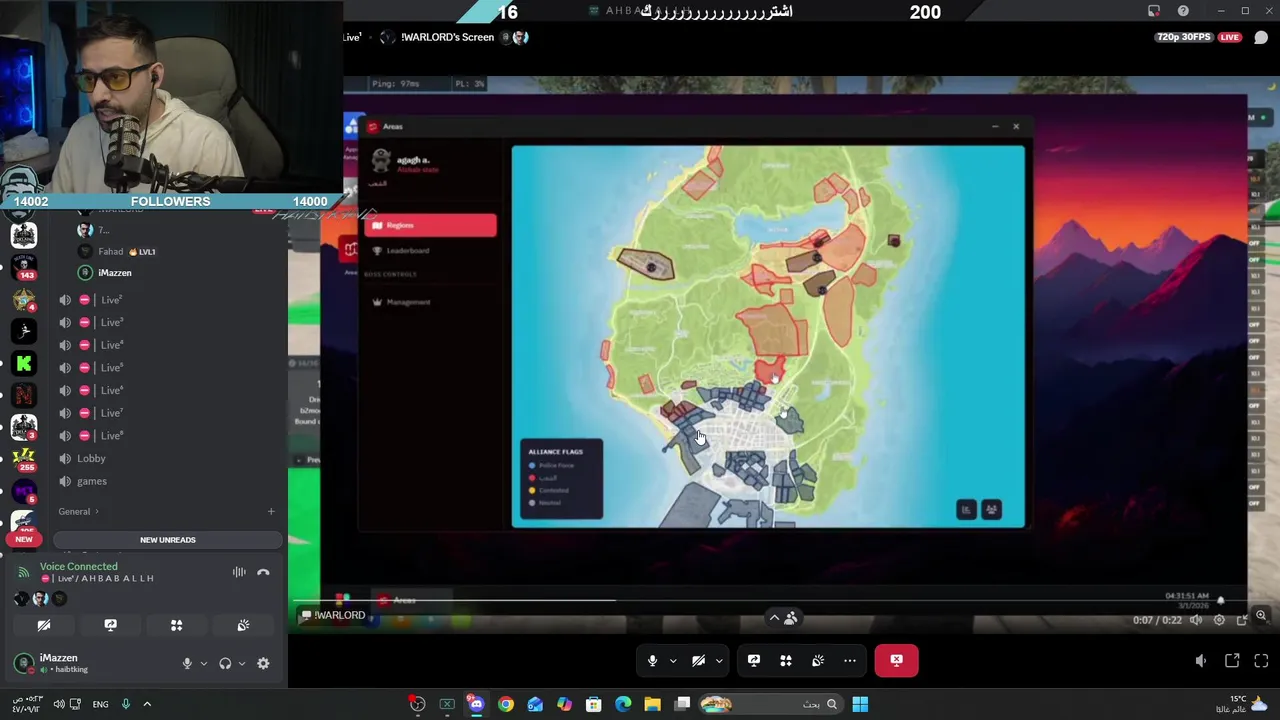1280x720 pixels.
Task: Disconnect from voice with phone icon
Action: (x=263, y=572)
